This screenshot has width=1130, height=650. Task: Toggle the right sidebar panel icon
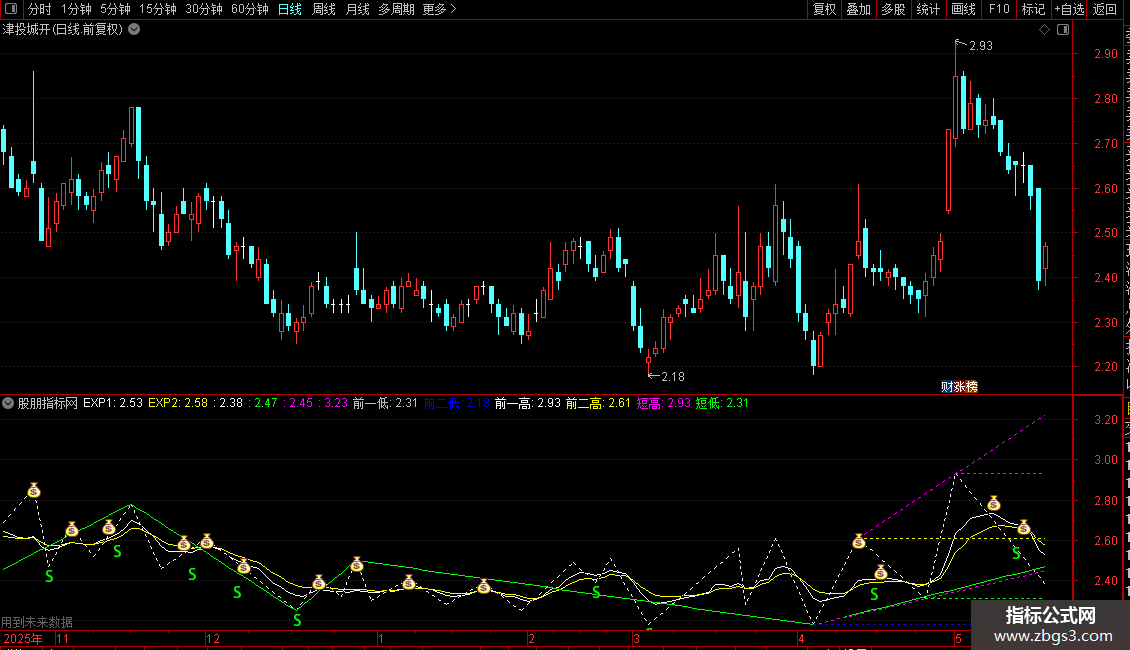click(1063, 30)
